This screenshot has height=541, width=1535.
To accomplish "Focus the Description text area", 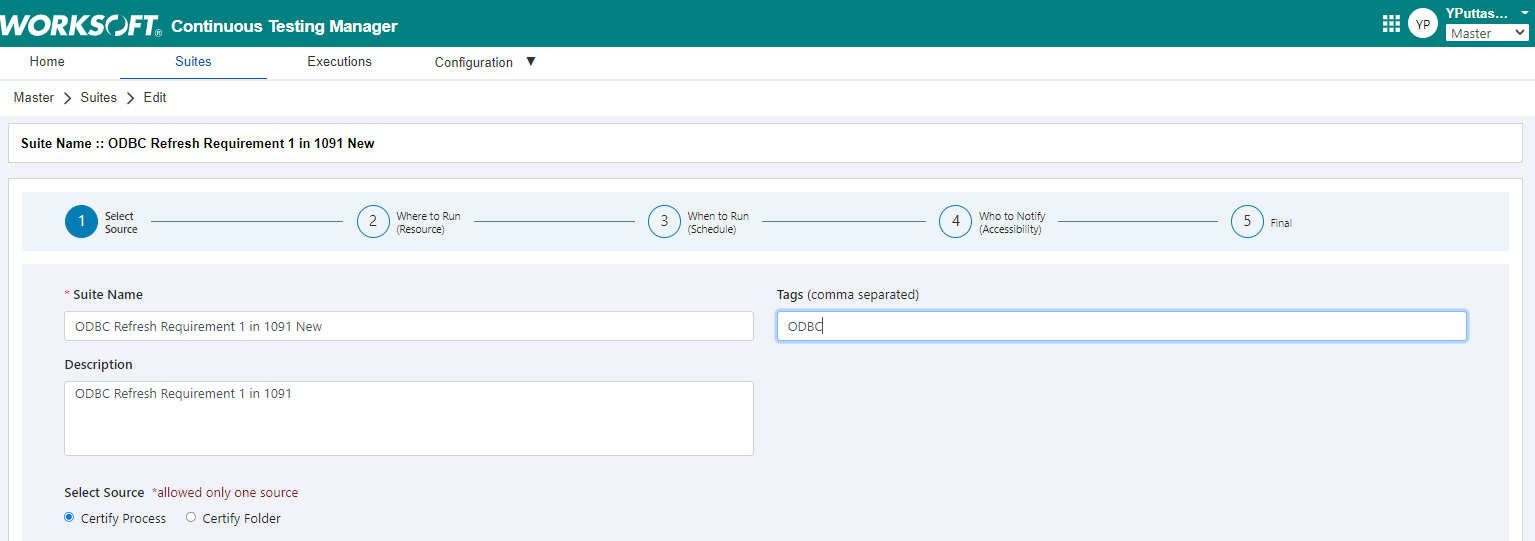I will tap(408, 418).
